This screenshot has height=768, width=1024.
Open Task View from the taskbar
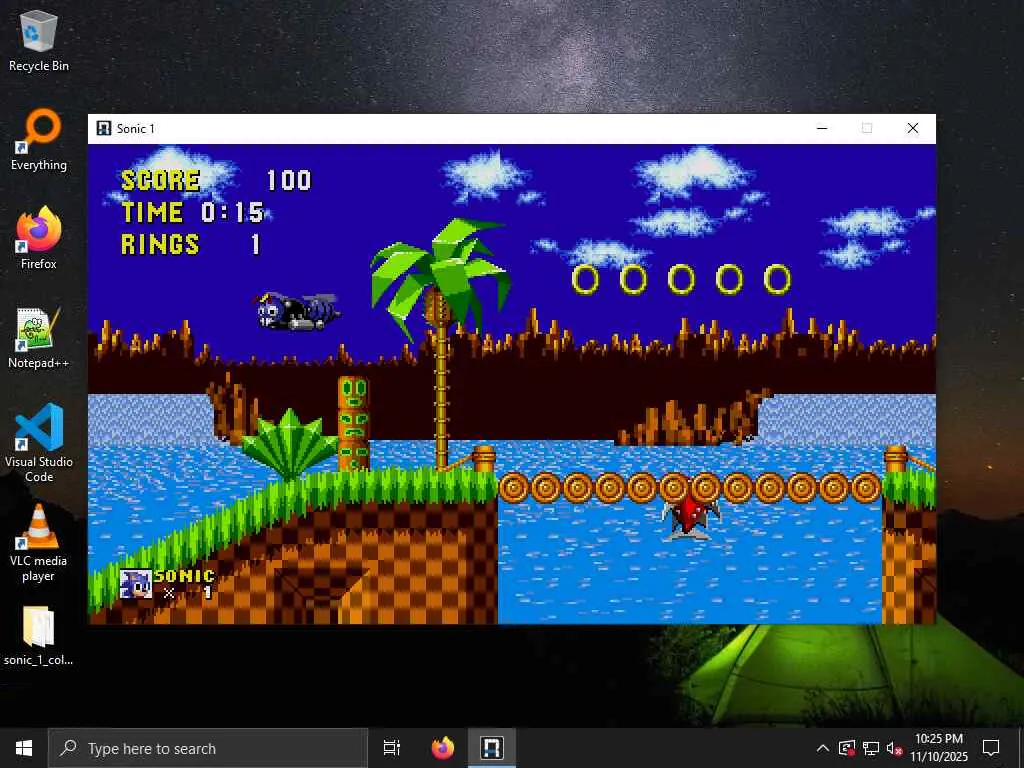point(392,748)
